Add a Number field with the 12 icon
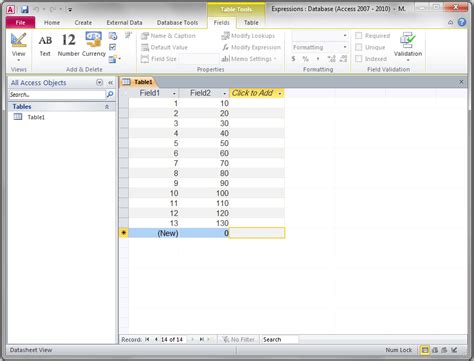 69,45
